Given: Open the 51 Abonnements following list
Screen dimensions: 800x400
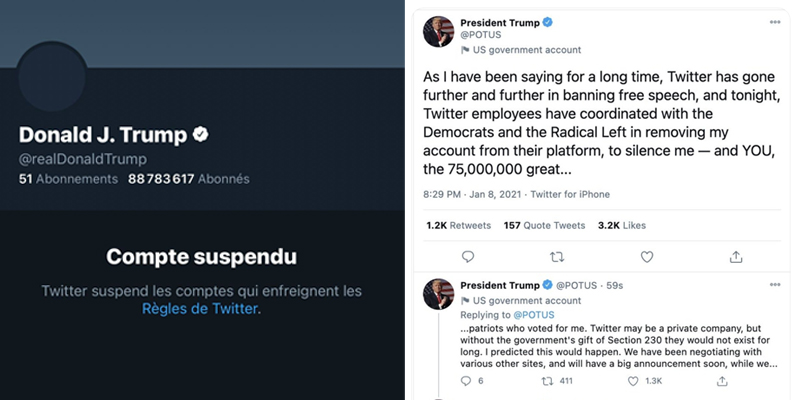Looking at the screenshot, I should pos(67,179).
